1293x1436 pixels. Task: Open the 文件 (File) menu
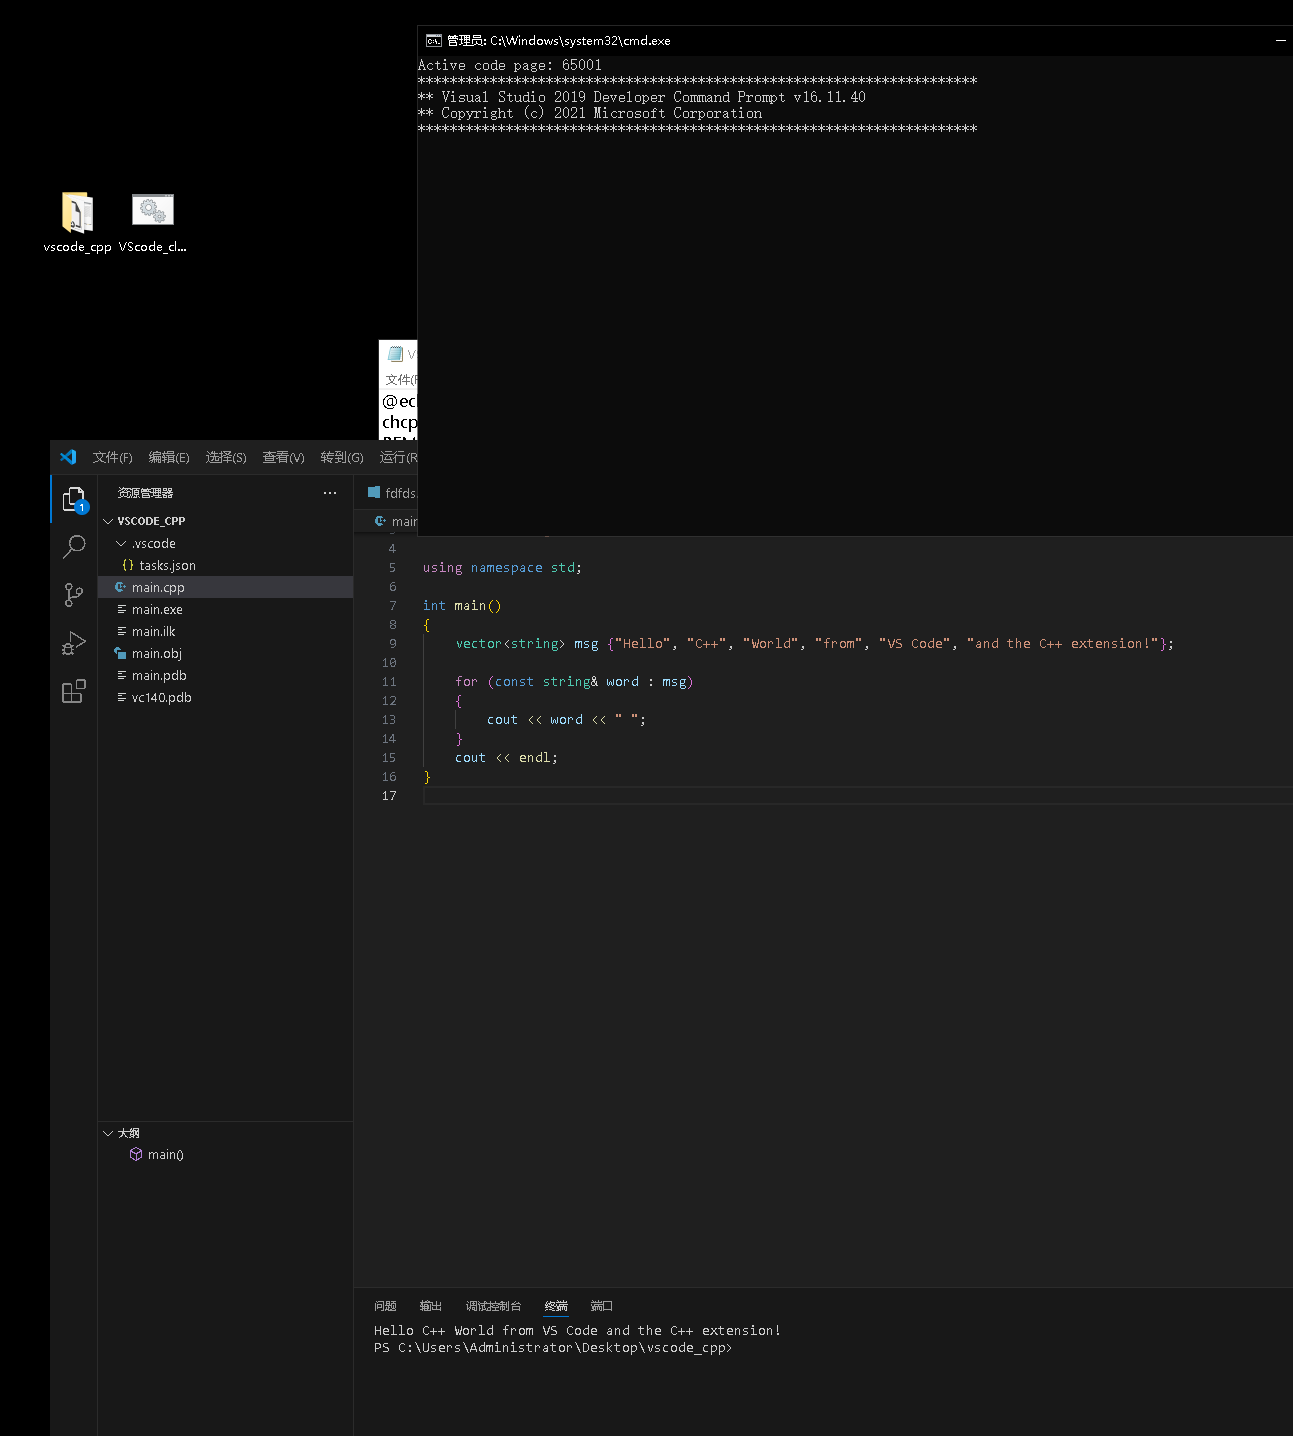[111, 457]
